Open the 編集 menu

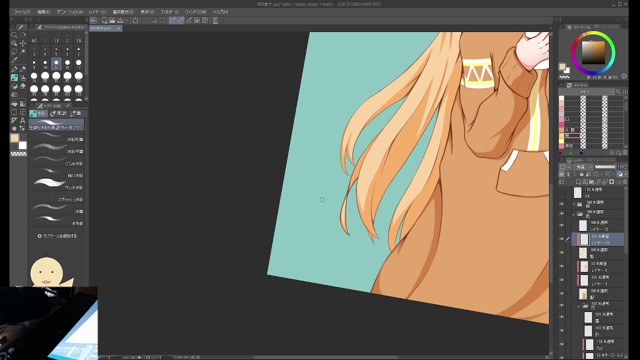point(44,12)
